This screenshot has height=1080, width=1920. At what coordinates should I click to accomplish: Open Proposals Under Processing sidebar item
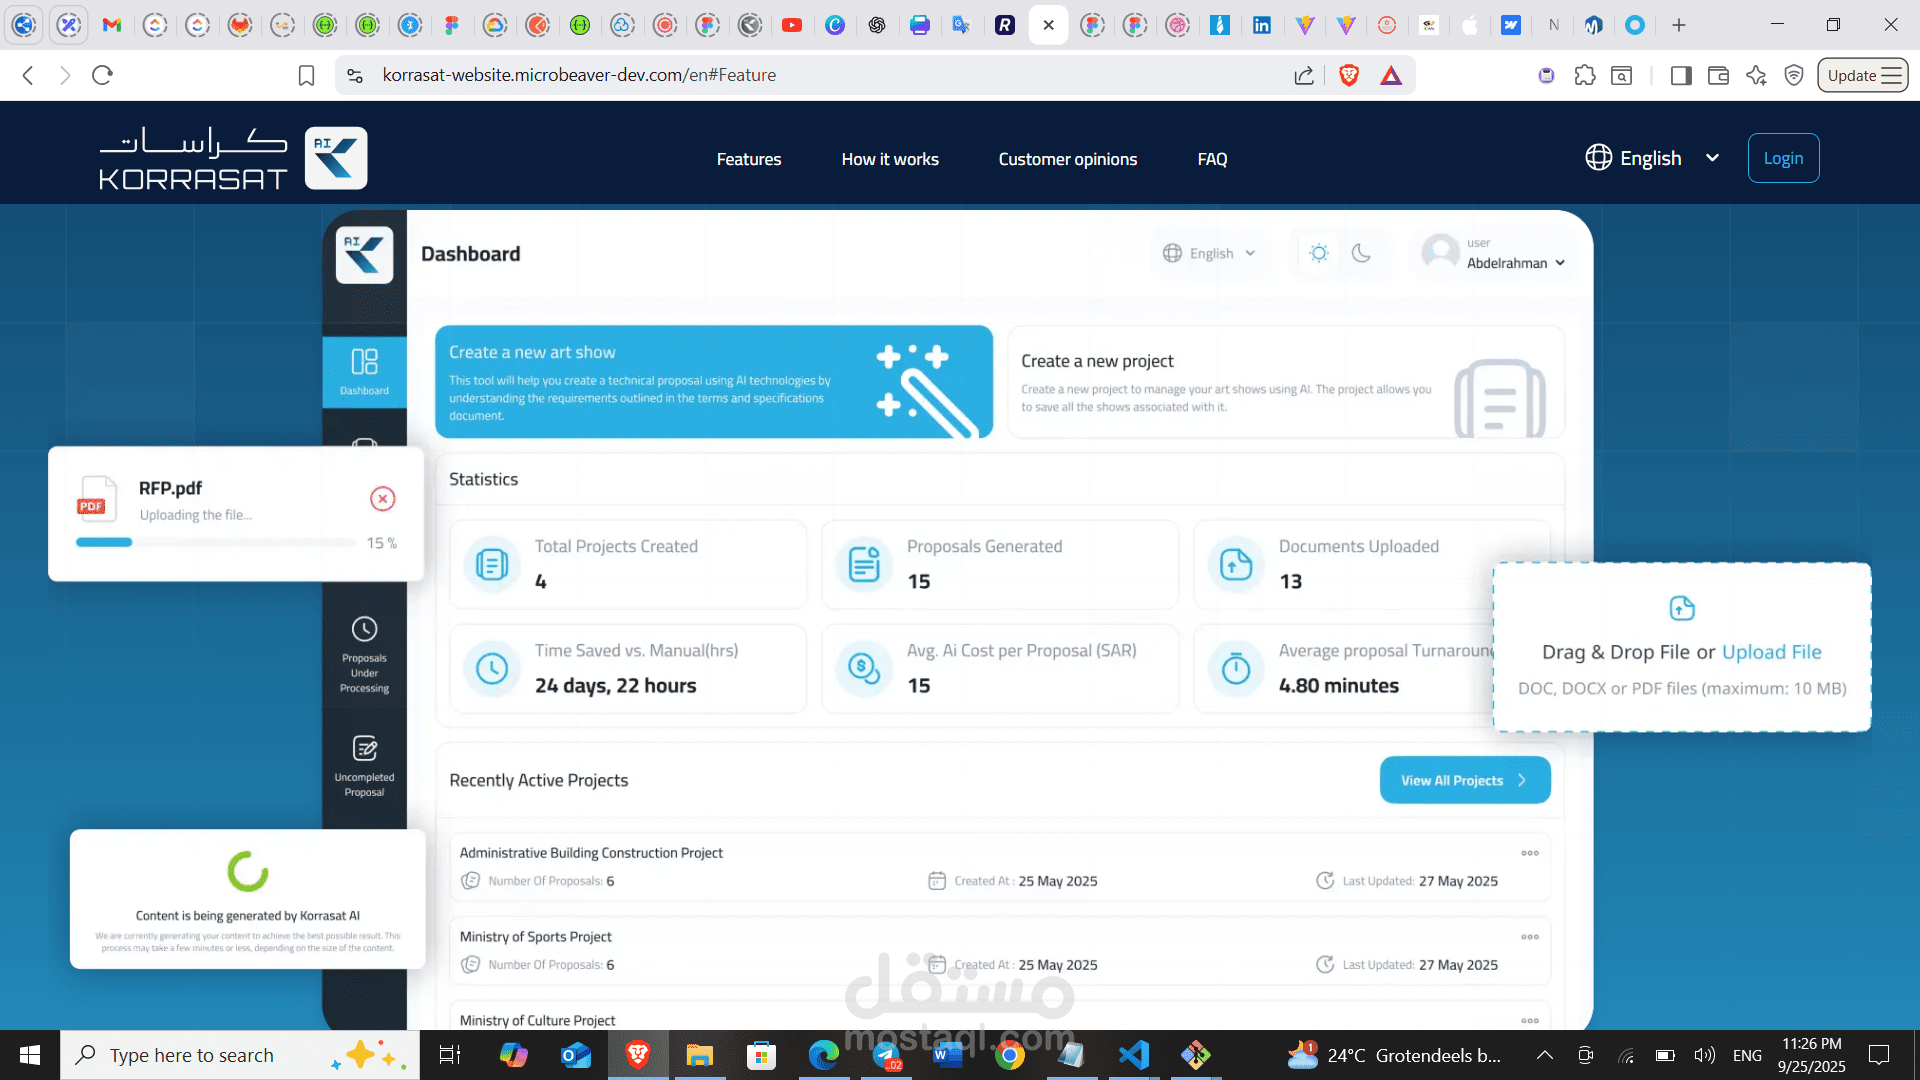364,655
